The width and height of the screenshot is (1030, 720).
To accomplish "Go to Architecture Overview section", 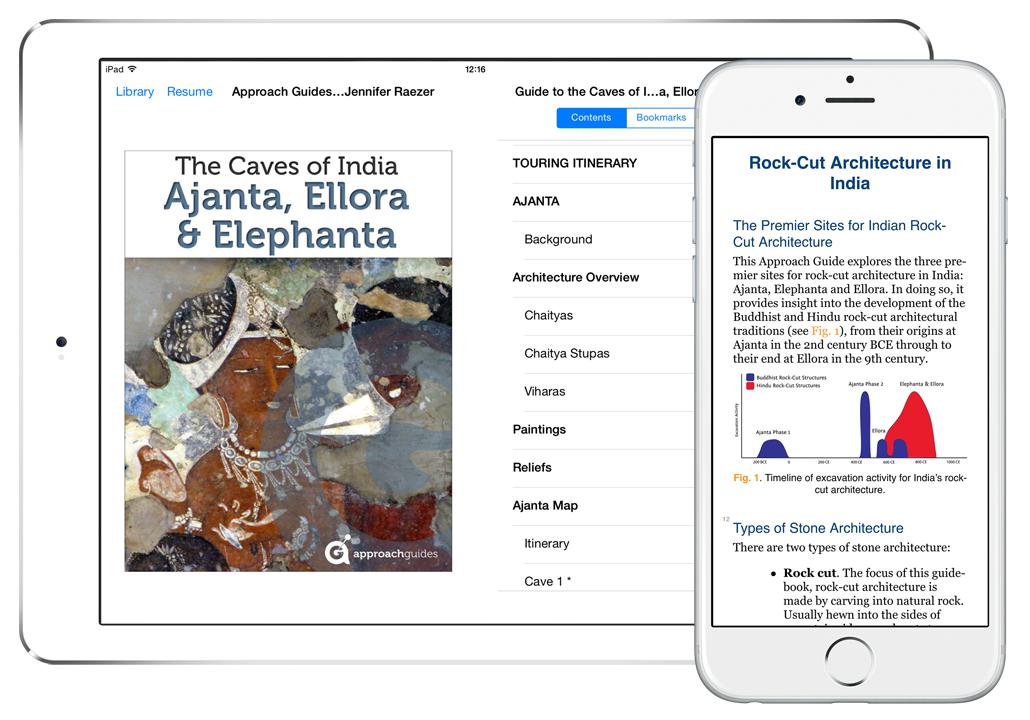I will point(575,277).
